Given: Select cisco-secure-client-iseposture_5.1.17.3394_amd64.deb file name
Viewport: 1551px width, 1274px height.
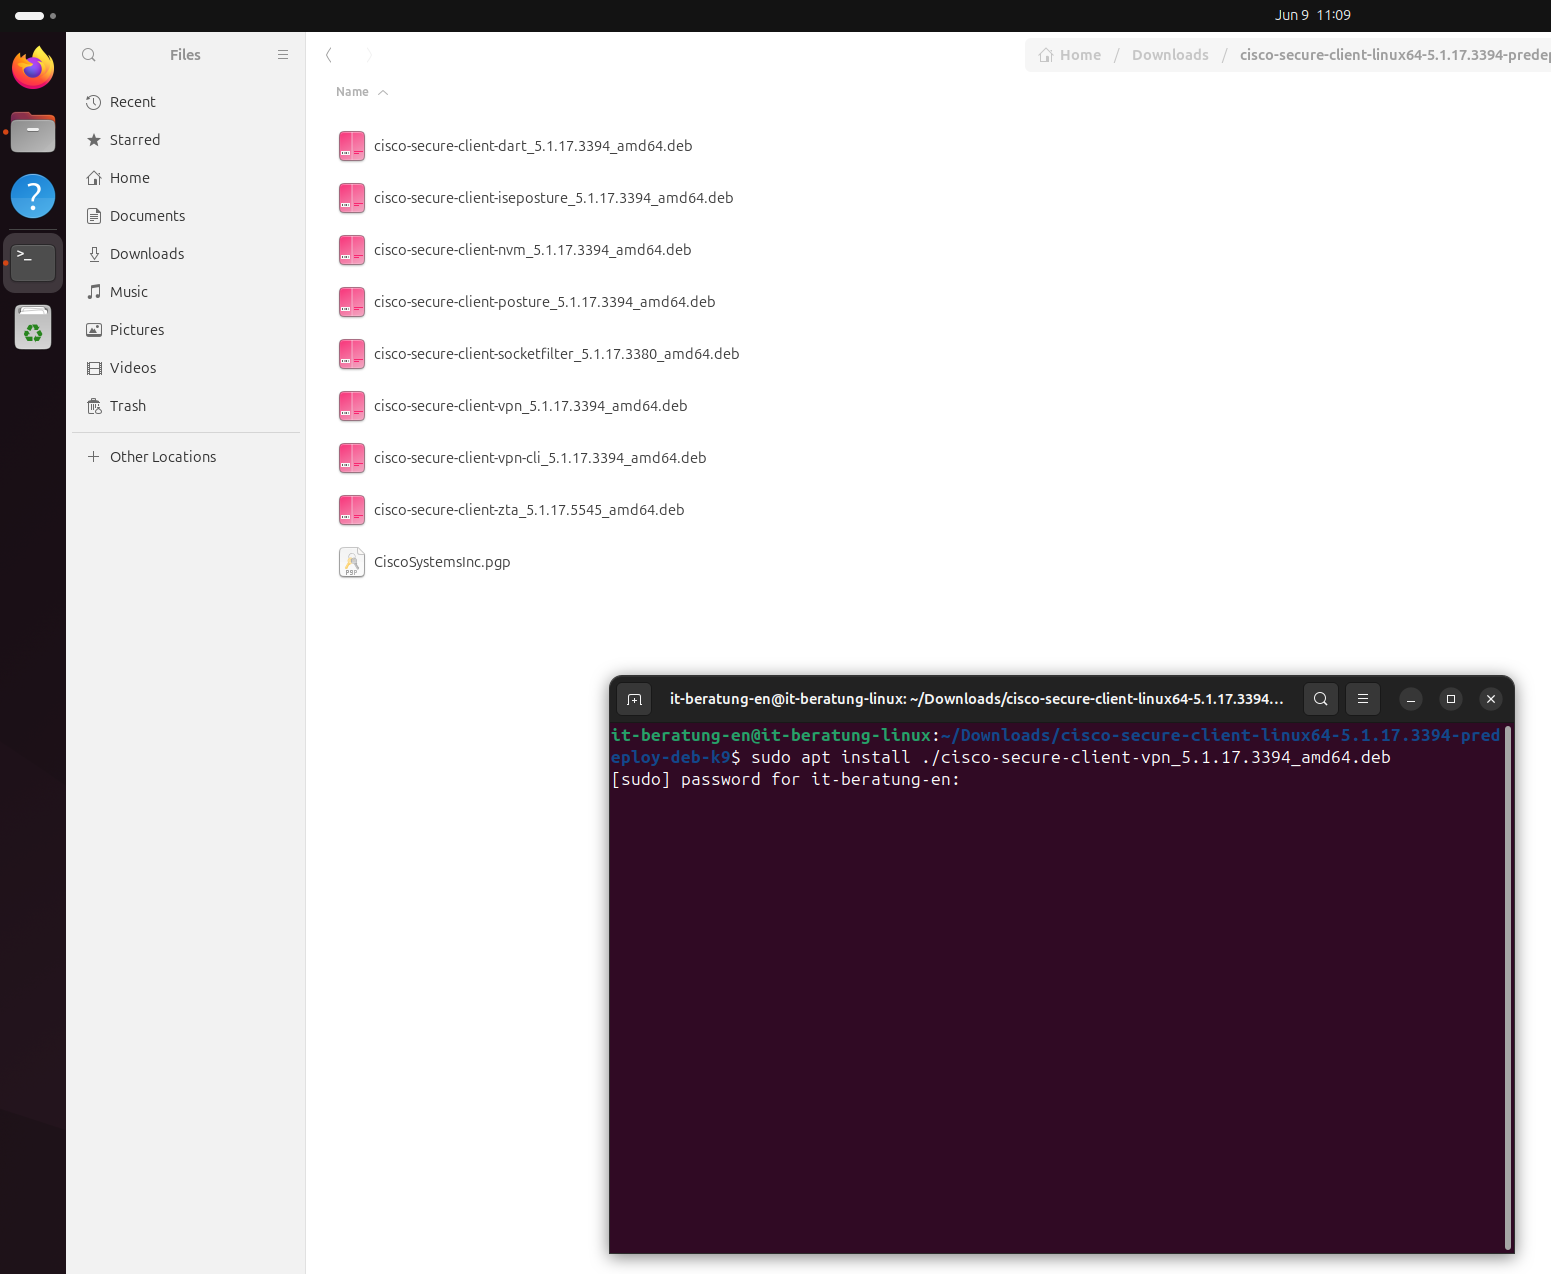Looking at the screenshot, I should point(554,198).
